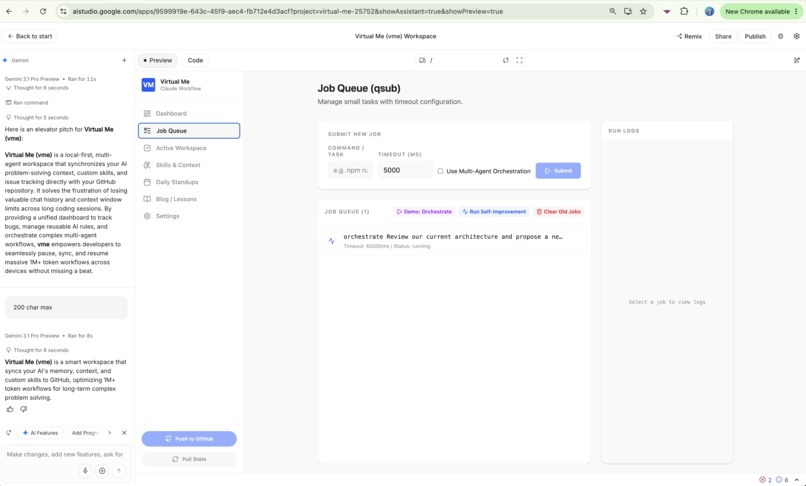Open the Chrome profile avatar

709,11
